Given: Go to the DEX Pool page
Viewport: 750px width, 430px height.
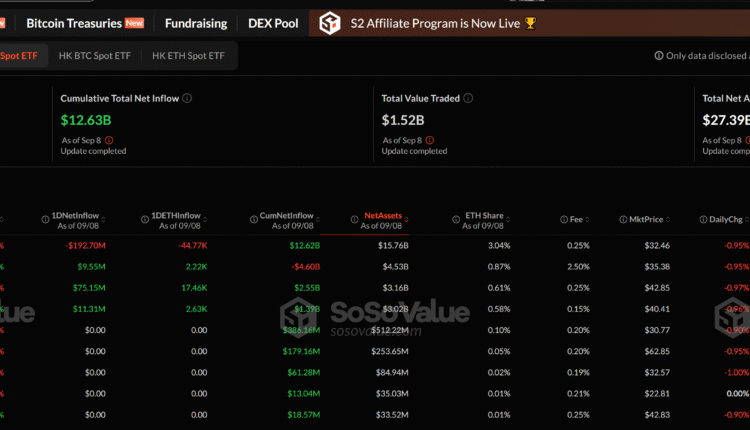Looking at the screenshot, I should 272,23.
